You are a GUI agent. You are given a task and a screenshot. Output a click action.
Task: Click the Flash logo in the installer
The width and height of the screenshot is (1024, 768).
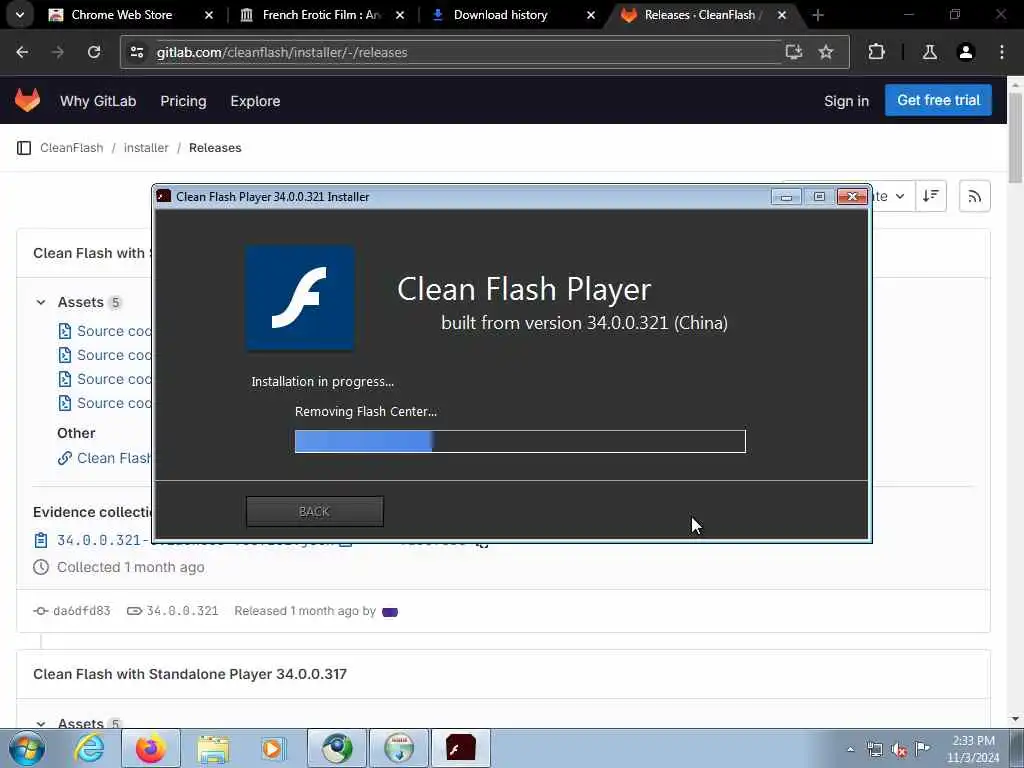pos(300,298)
